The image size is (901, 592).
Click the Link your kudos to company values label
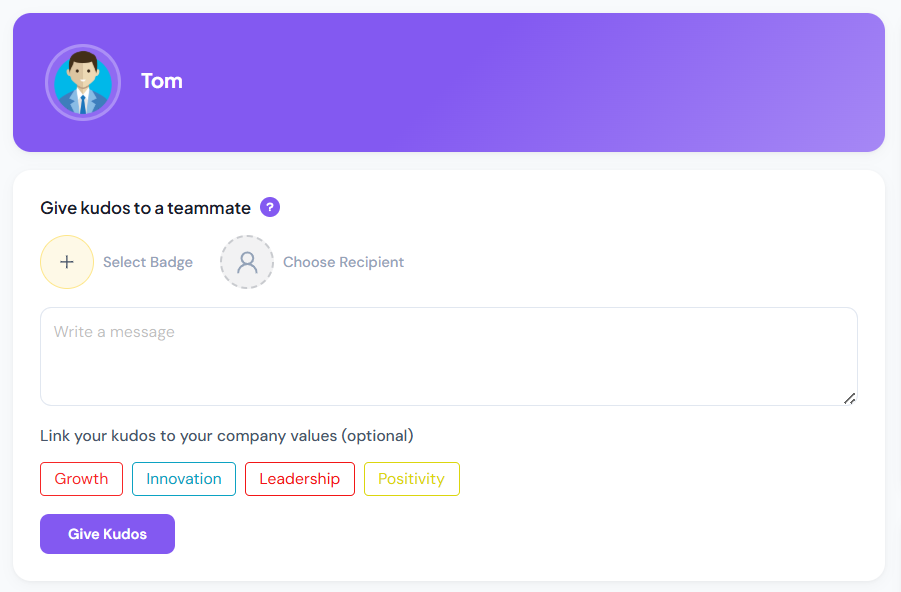point(227,436)
